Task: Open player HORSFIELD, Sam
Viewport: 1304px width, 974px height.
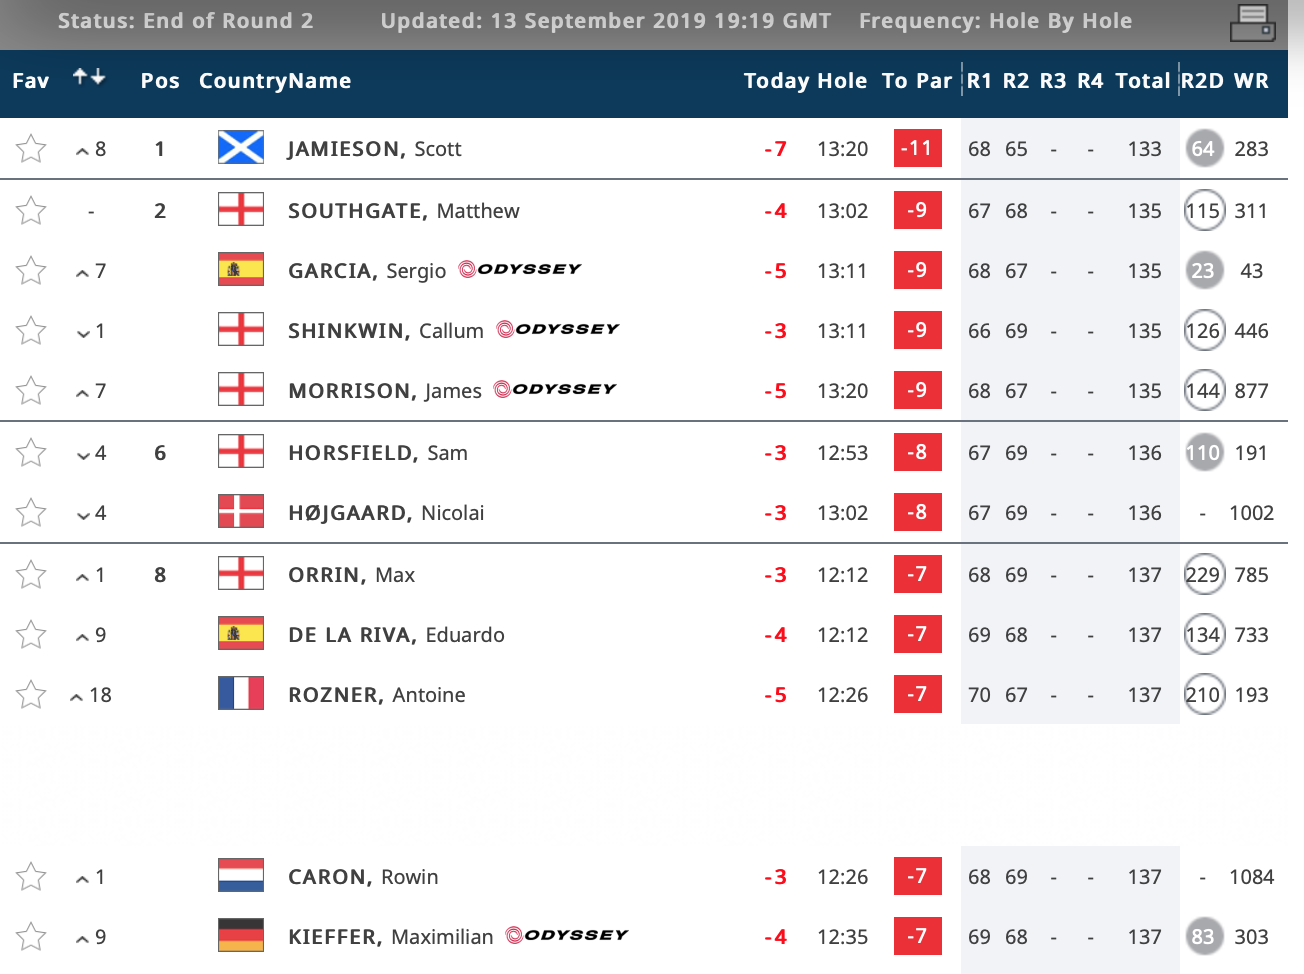Action: [378, 453]
